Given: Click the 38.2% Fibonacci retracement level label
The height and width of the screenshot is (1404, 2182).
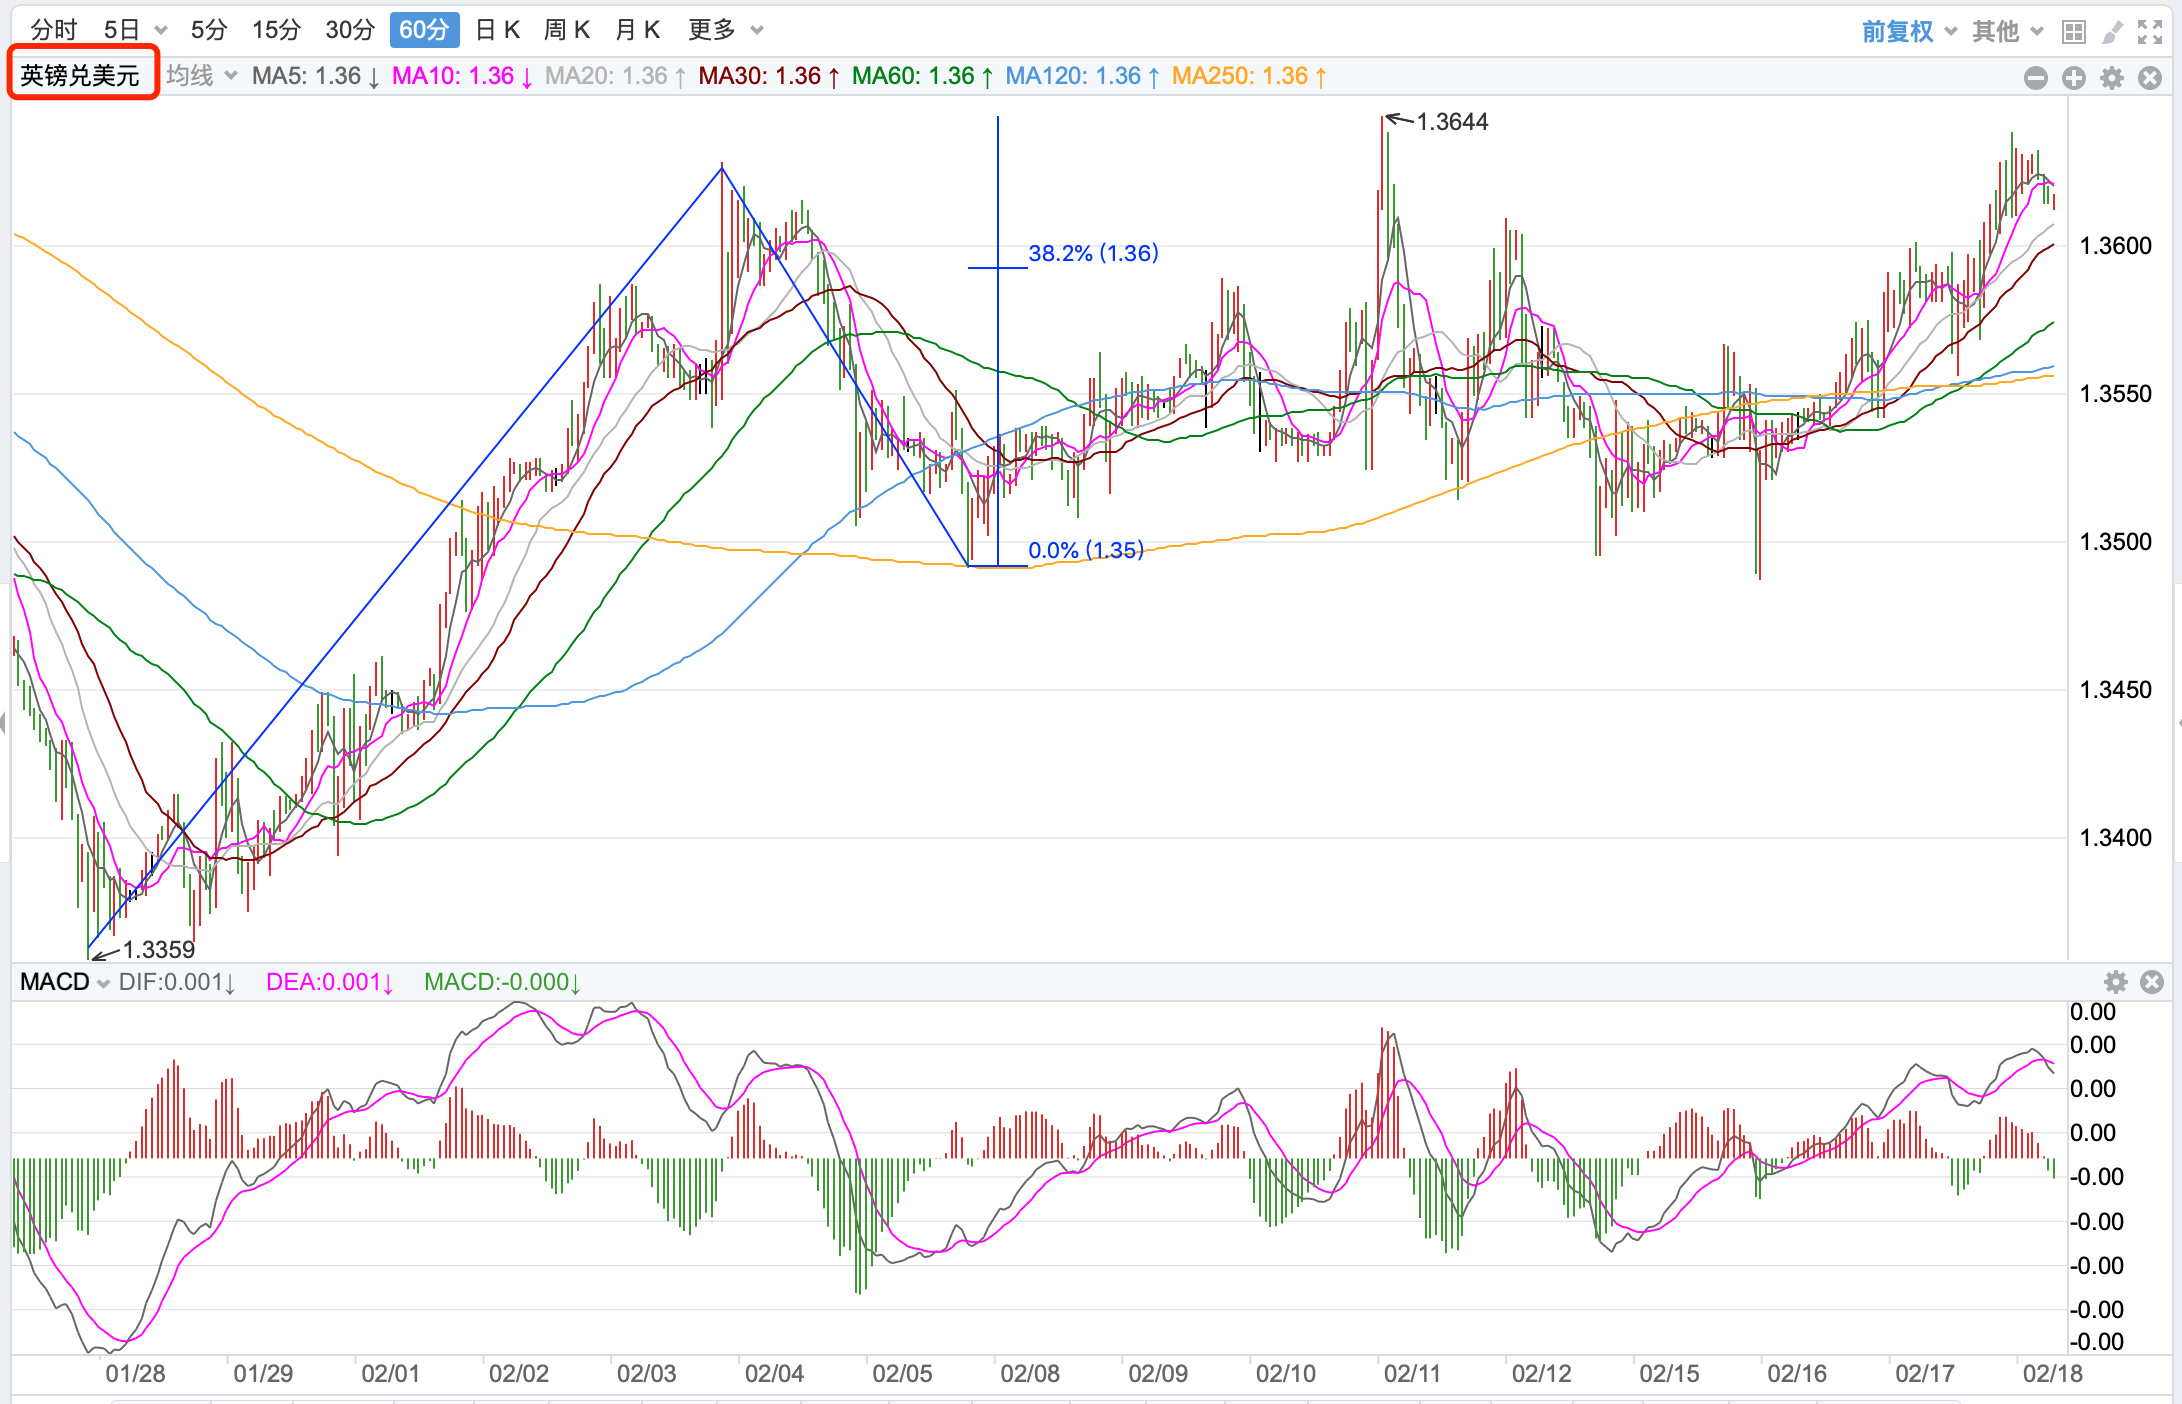Looking at the screenshot, I should 1092,253.
